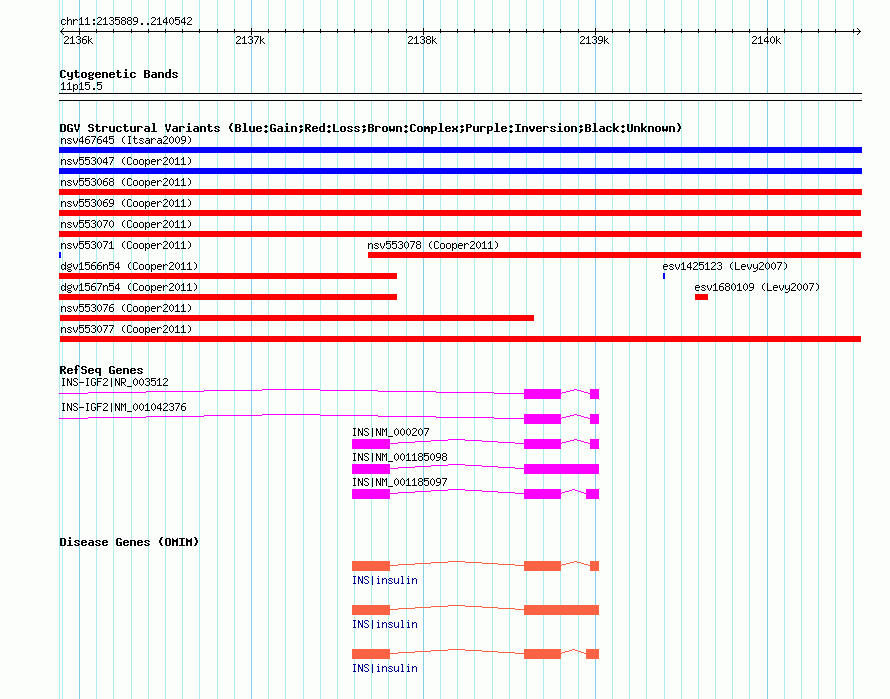Open the INS-IGF2|NR_003512 transcript label
The height and width of the screenshot is (699, 890).
[x=115, y=382]
